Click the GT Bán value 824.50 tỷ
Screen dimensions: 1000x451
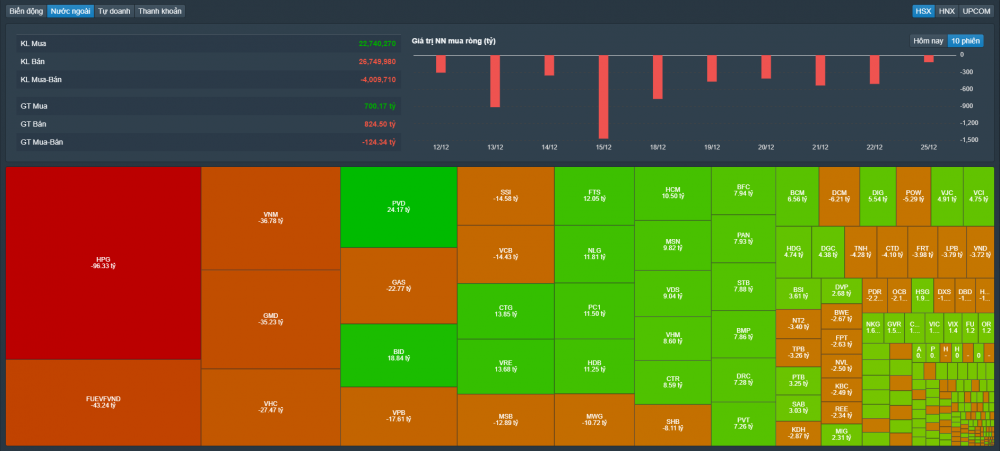point(379,124)
